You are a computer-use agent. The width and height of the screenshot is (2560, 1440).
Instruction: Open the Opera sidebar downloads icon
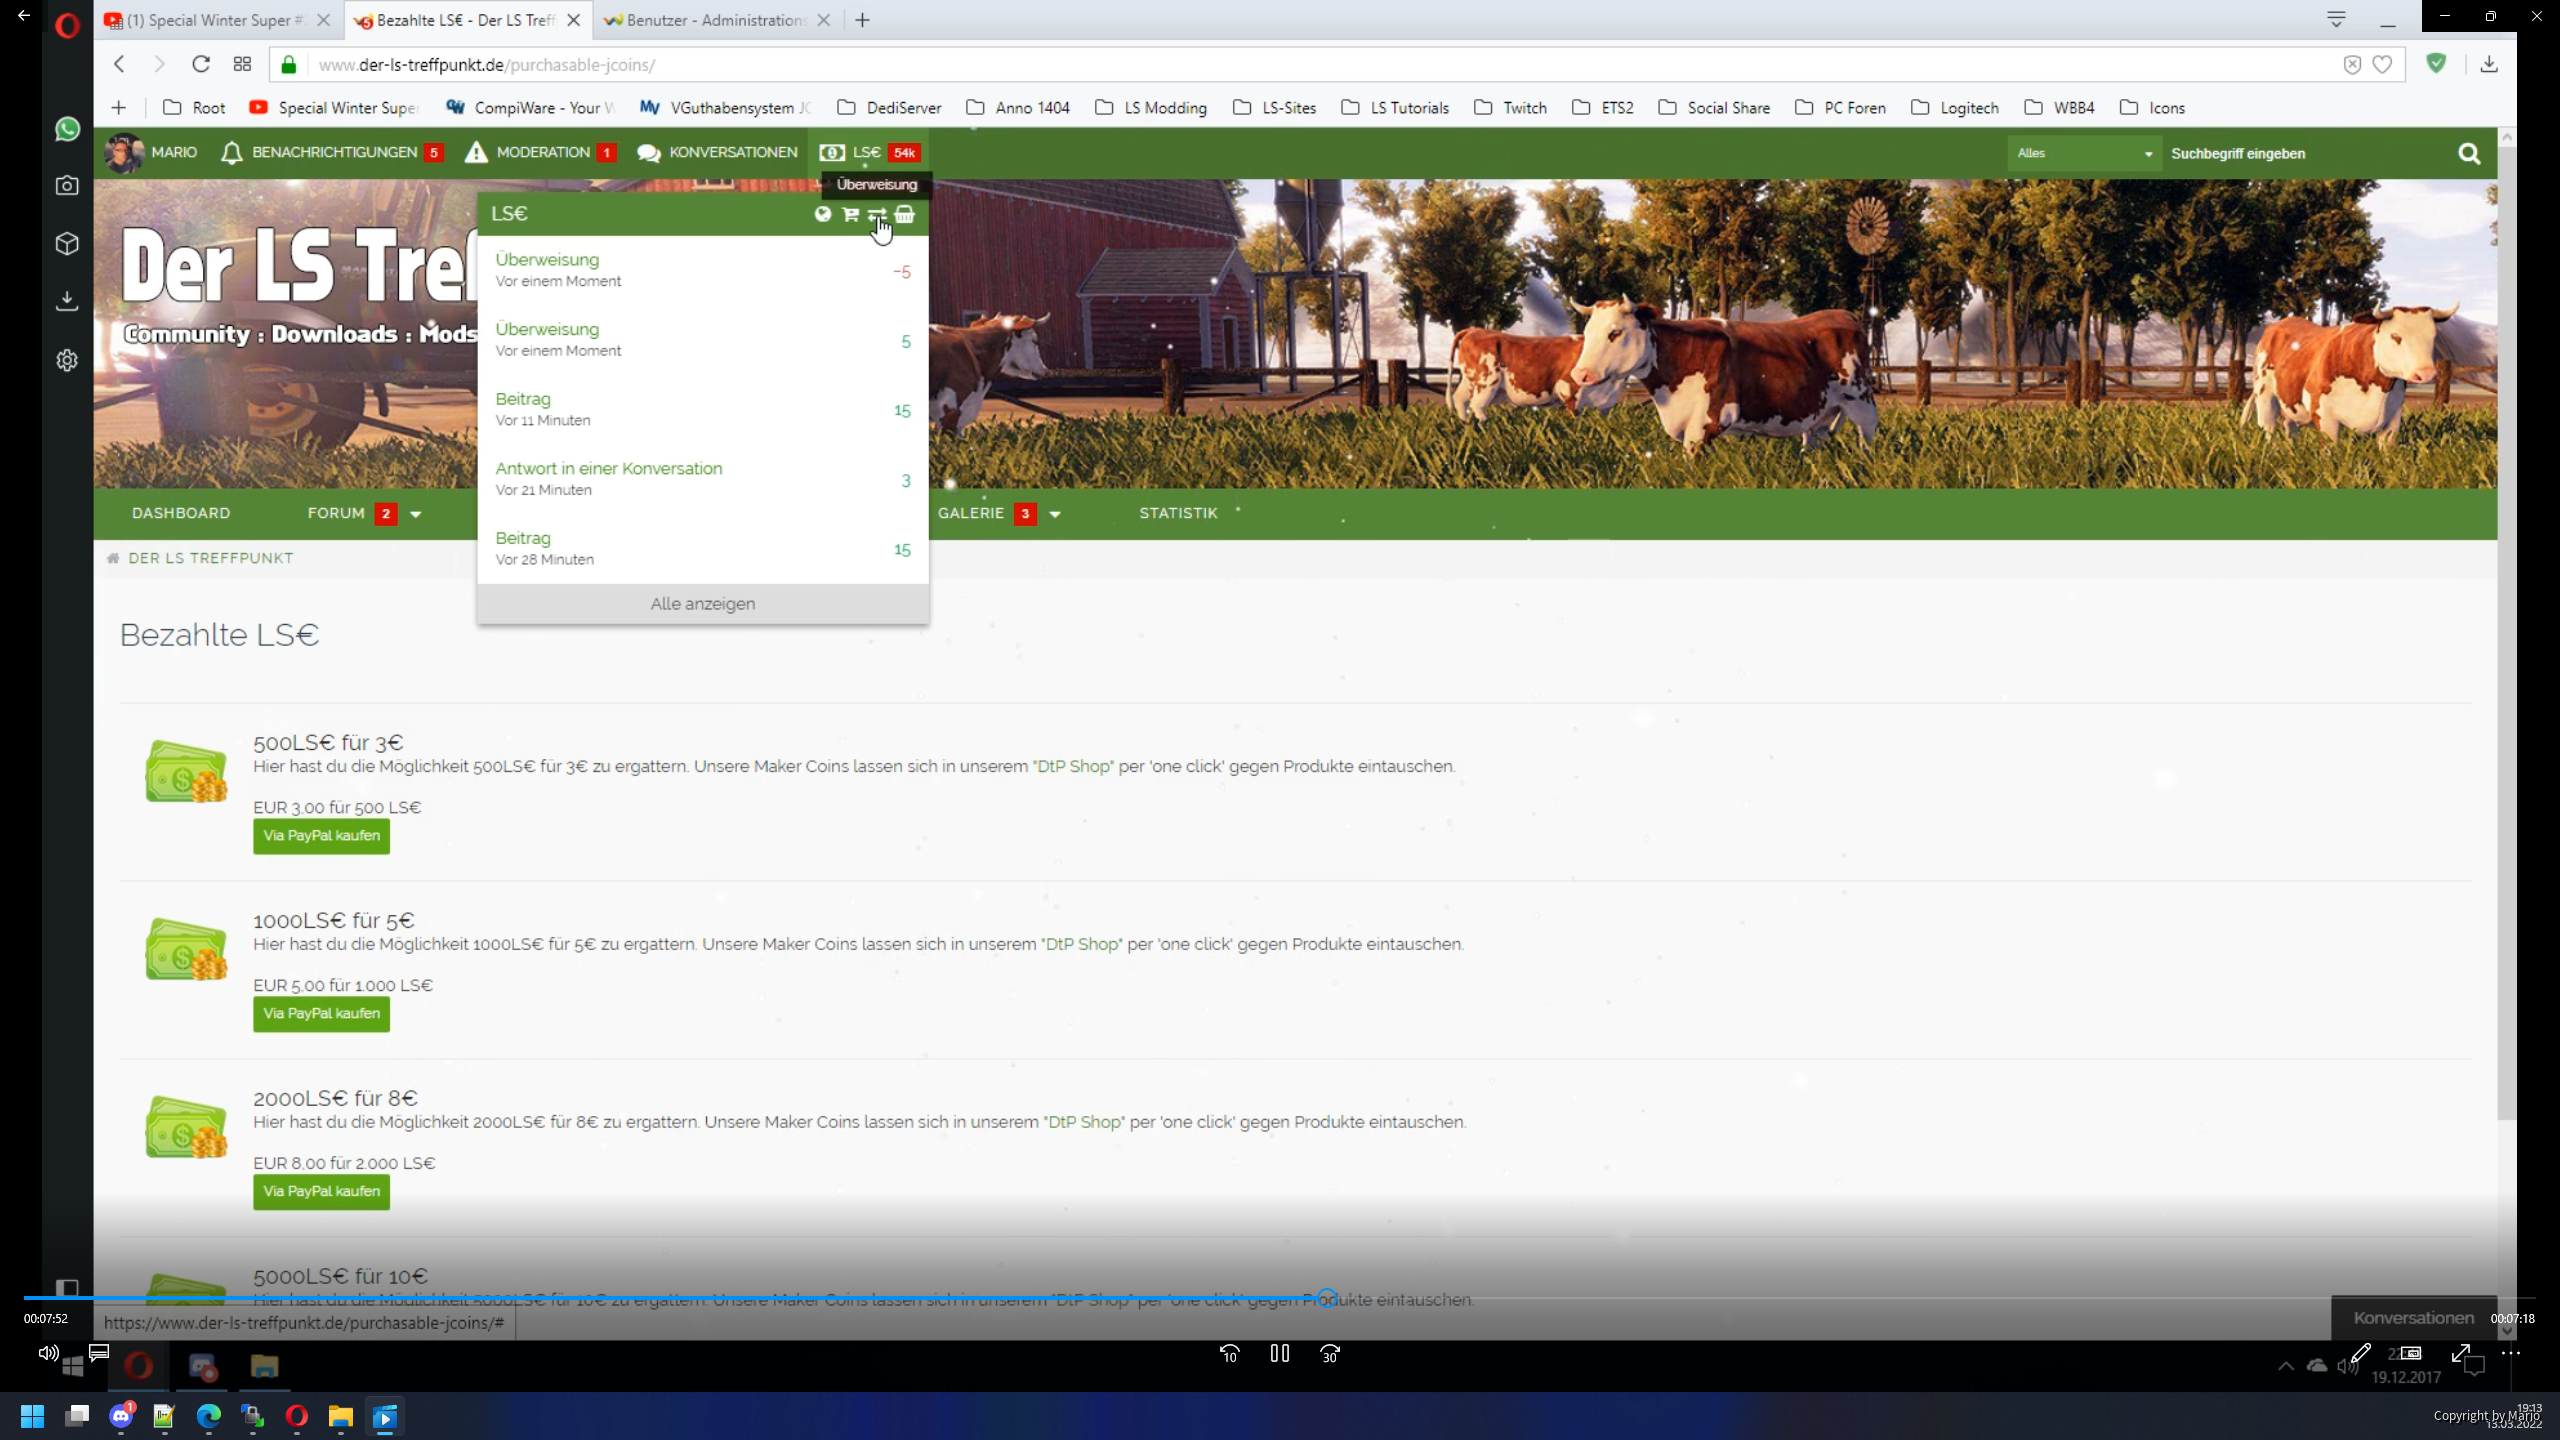(x=67, y=301)
